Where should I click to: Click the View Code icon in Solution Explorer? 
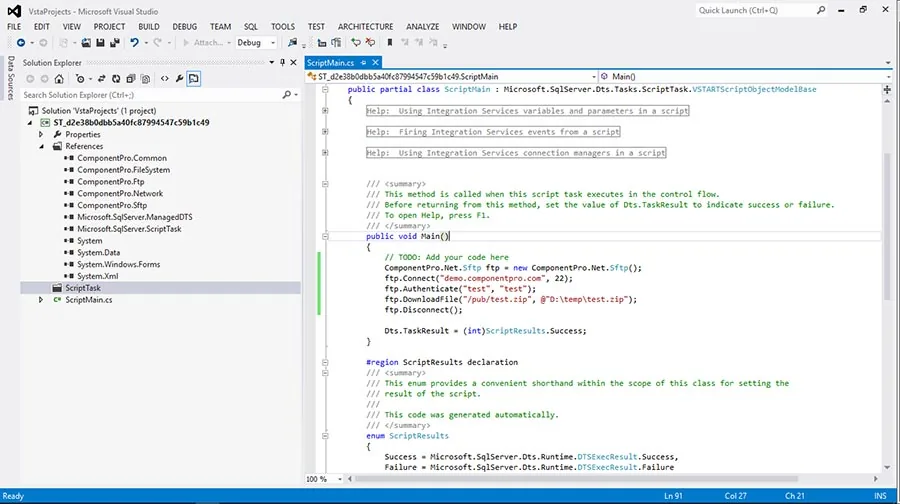pyautogui.click(x=165, y=79)
